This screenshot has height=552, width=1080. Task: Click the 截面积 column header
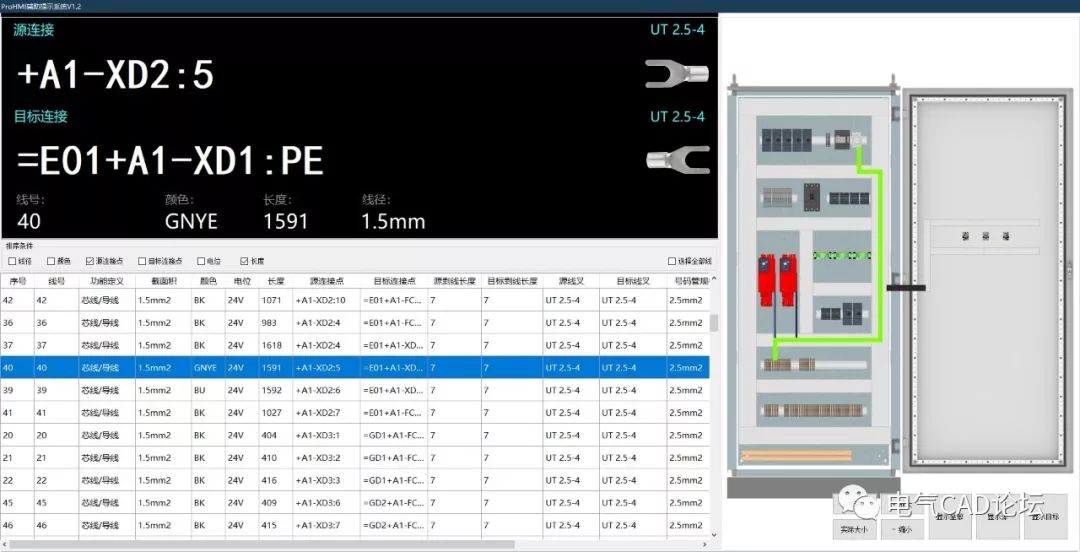coord(163,281)
